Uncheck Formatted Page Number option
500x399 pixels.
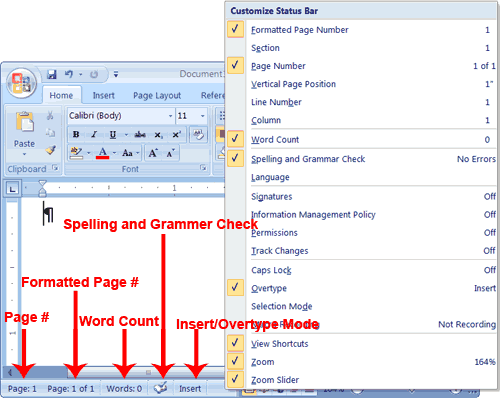pos(235,29)
